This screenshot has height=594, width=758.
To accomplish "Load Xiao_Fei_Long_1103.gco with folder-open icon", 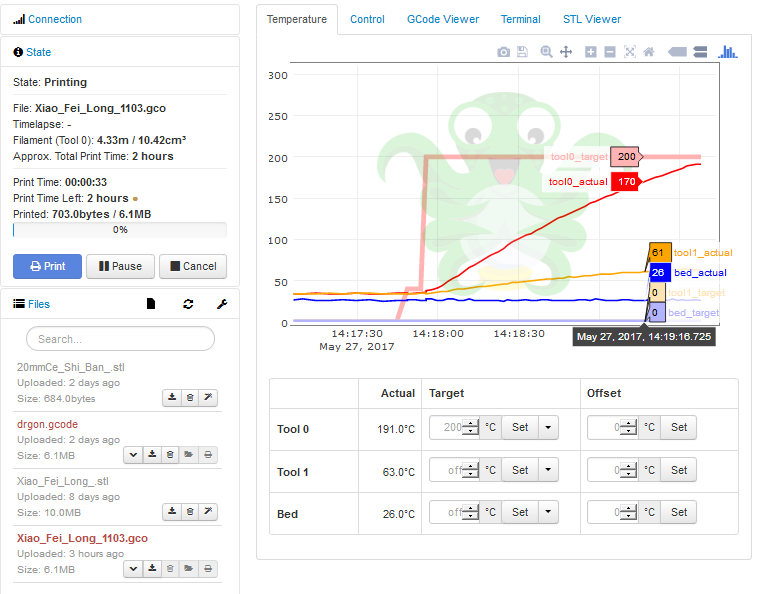I will pyautogui.click(x=189, y=569).
